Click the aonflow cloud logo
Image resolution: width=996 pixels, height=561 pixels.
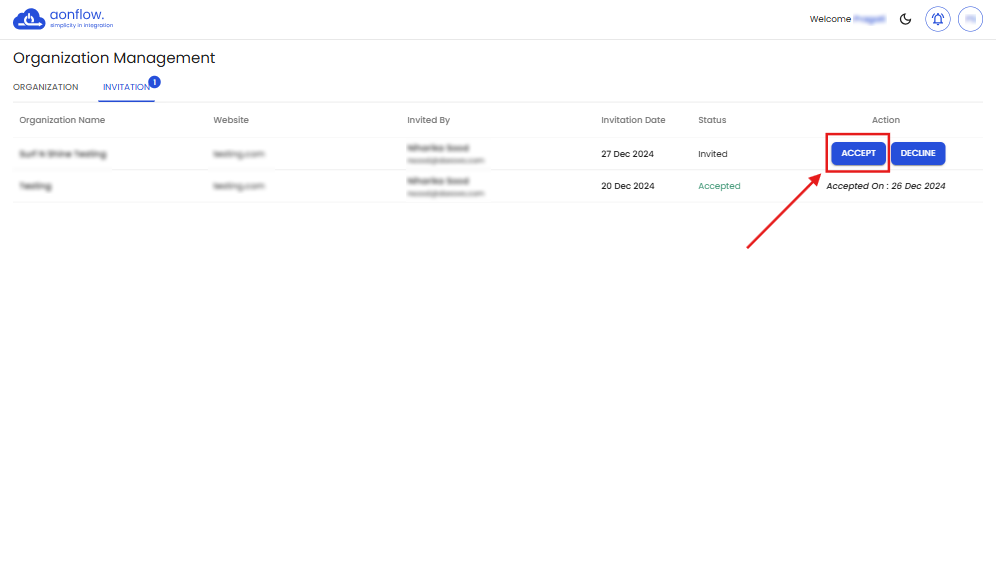(x=30, y=19)
